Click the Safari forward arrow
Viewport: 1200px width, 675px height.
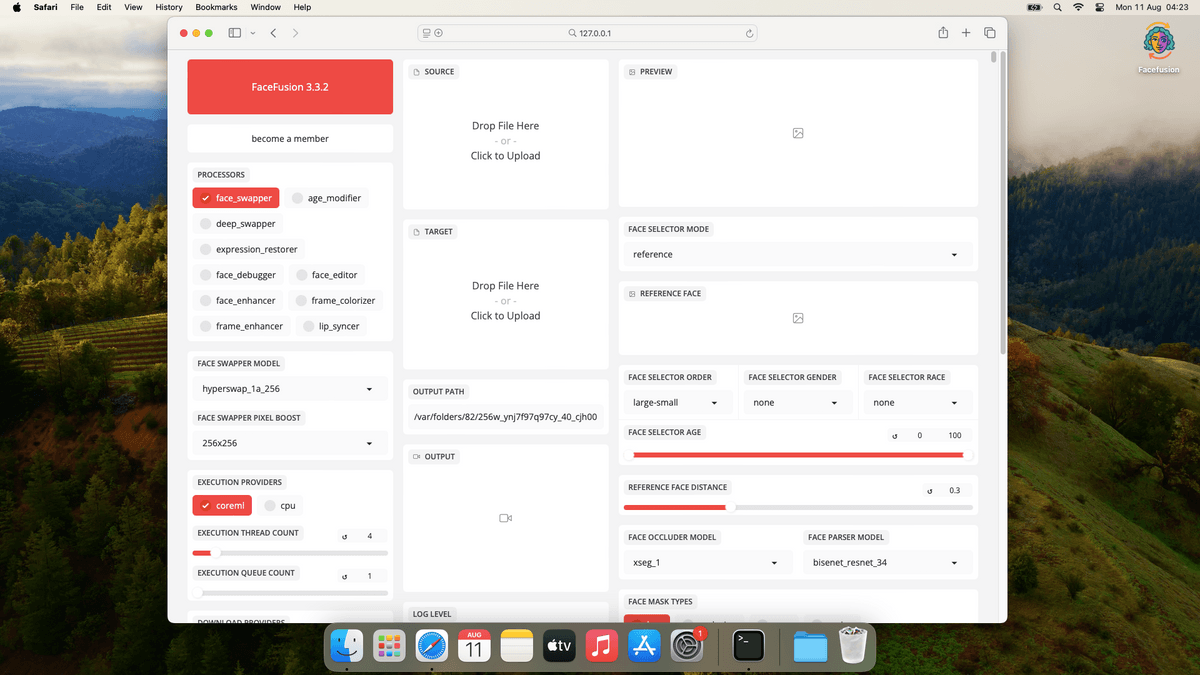[x=295, y=33]
